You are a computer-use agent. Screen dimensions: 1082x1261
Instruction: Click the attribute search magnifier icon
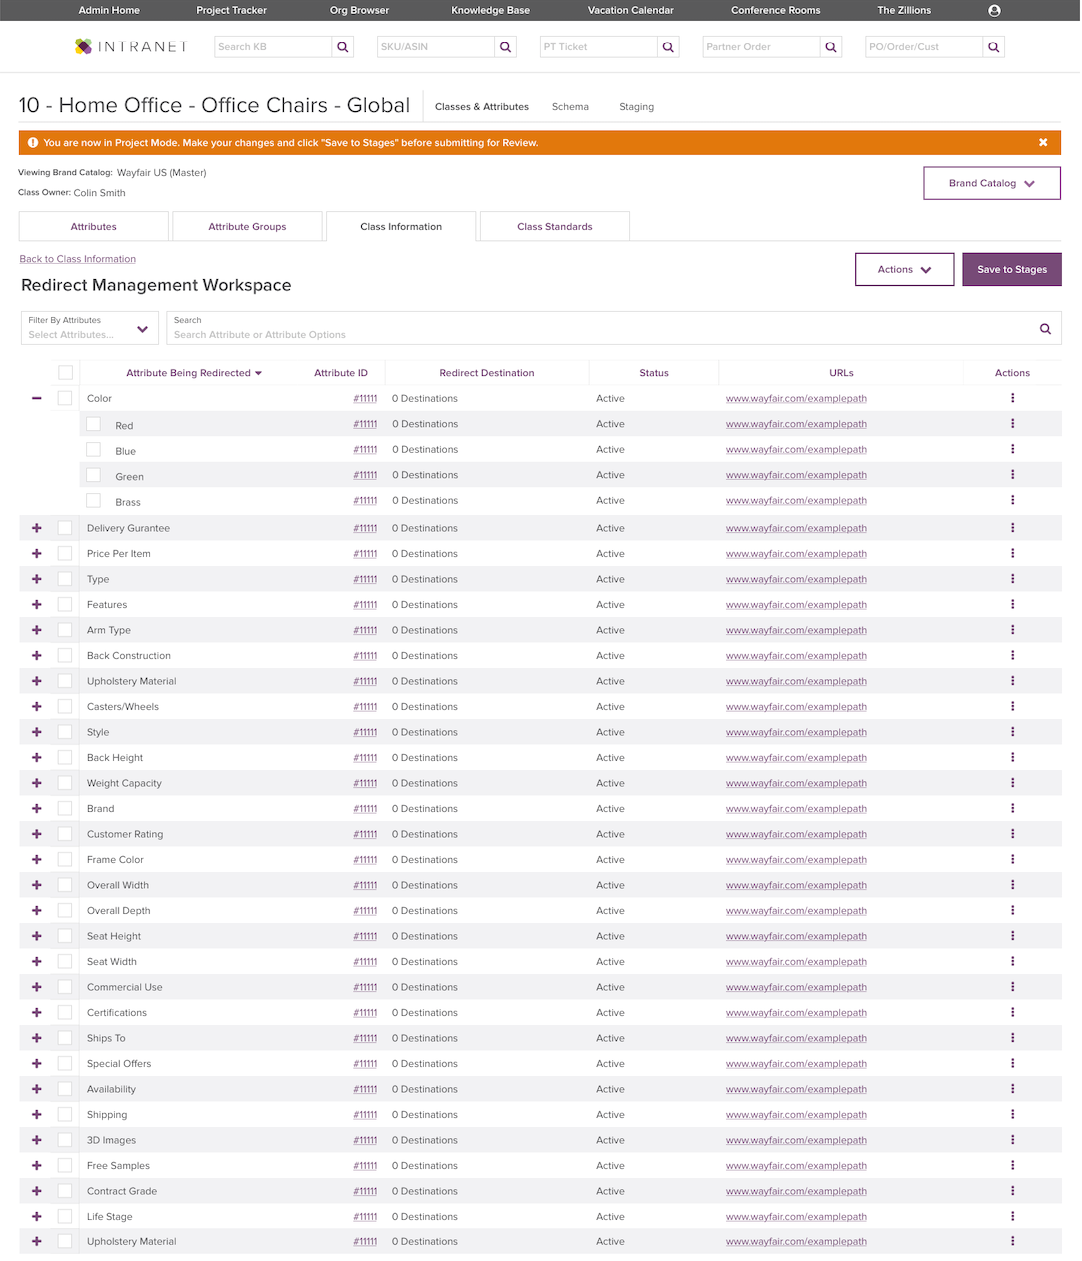pos(1045,328)
